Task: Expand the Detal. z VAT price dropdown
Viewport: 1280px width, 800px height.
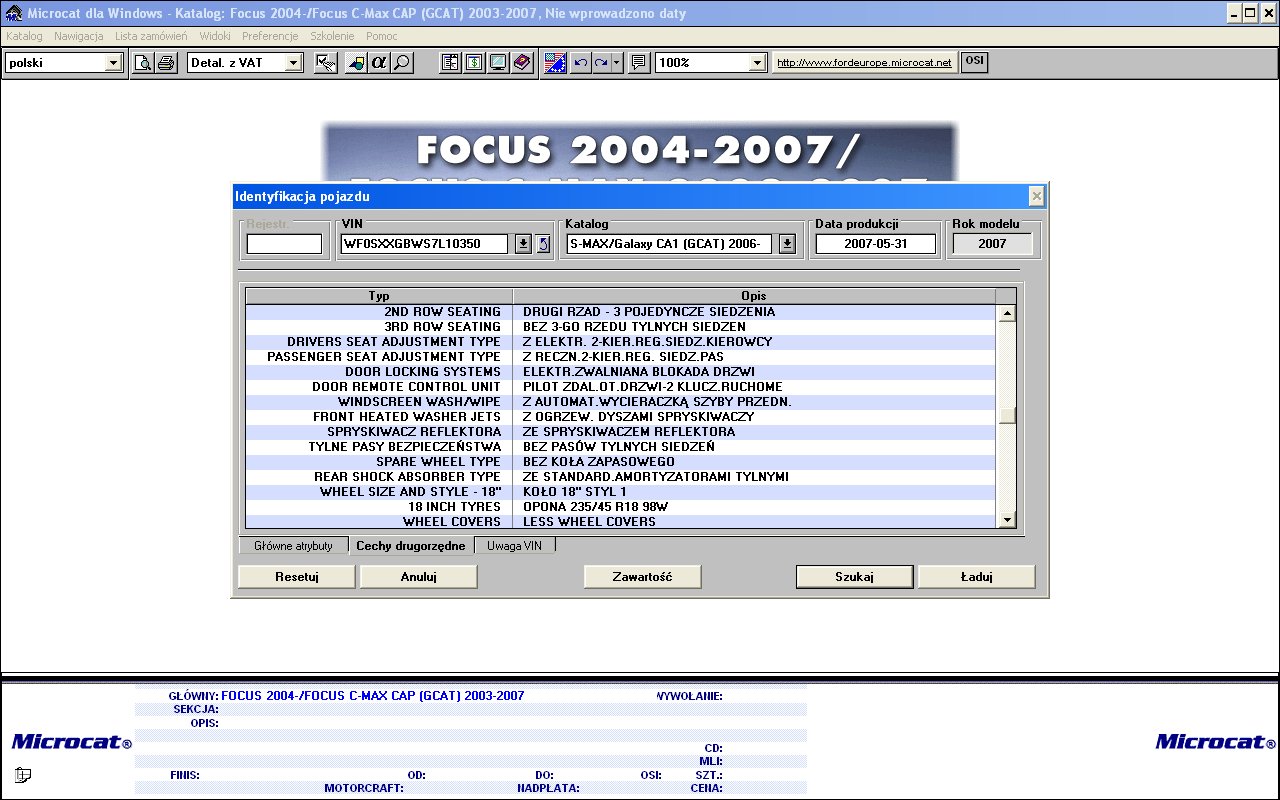Action: (293, 63)
